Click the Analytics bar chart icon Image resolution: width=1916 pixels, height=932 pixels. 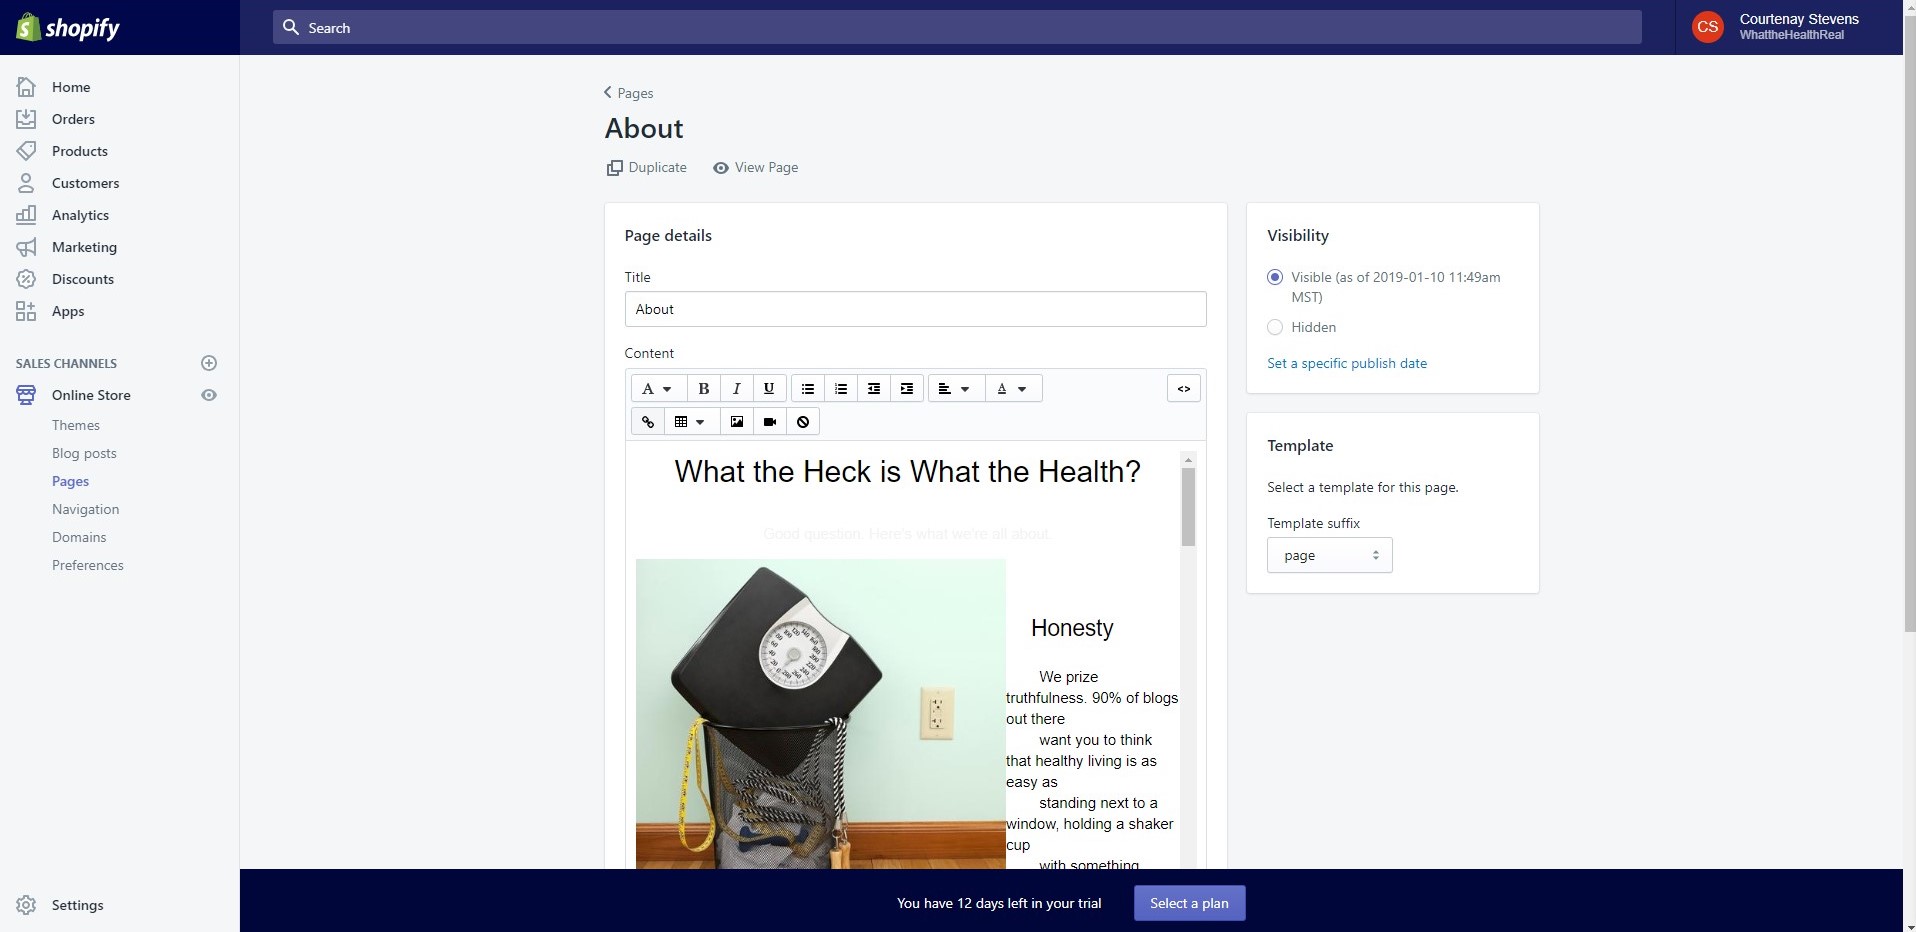point(26,215)
